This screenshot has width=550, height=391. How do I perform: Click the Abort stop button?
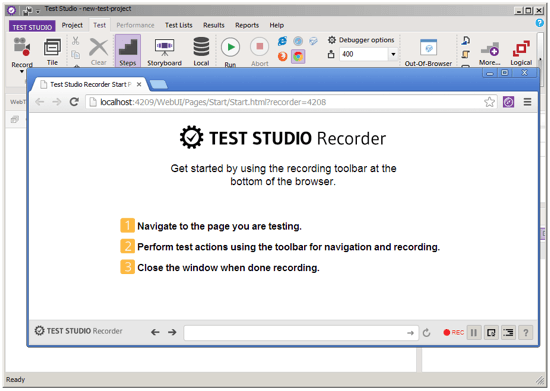pyautogui.click(x=260, y=47)
